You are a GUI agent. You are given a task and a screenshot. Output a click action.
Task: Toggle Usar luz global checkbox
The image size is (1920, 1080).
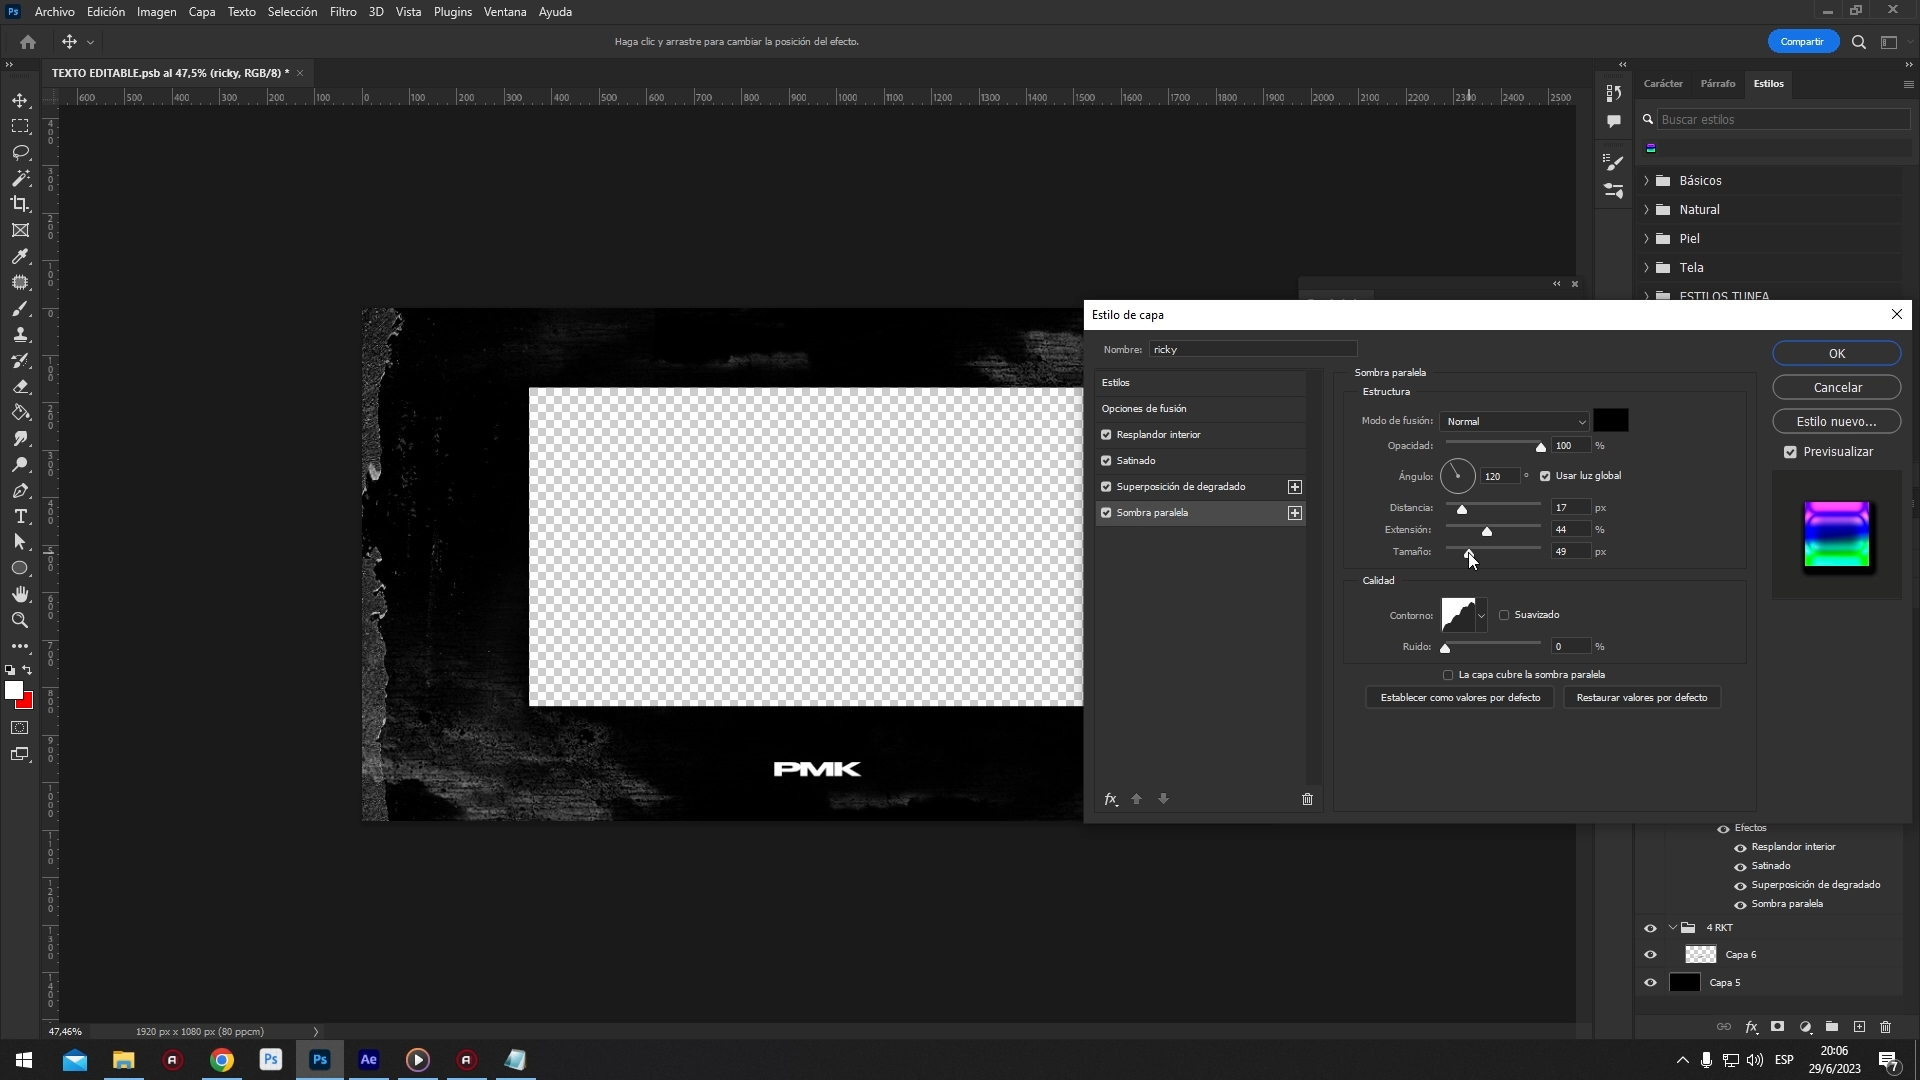[x=1545, y=476]
